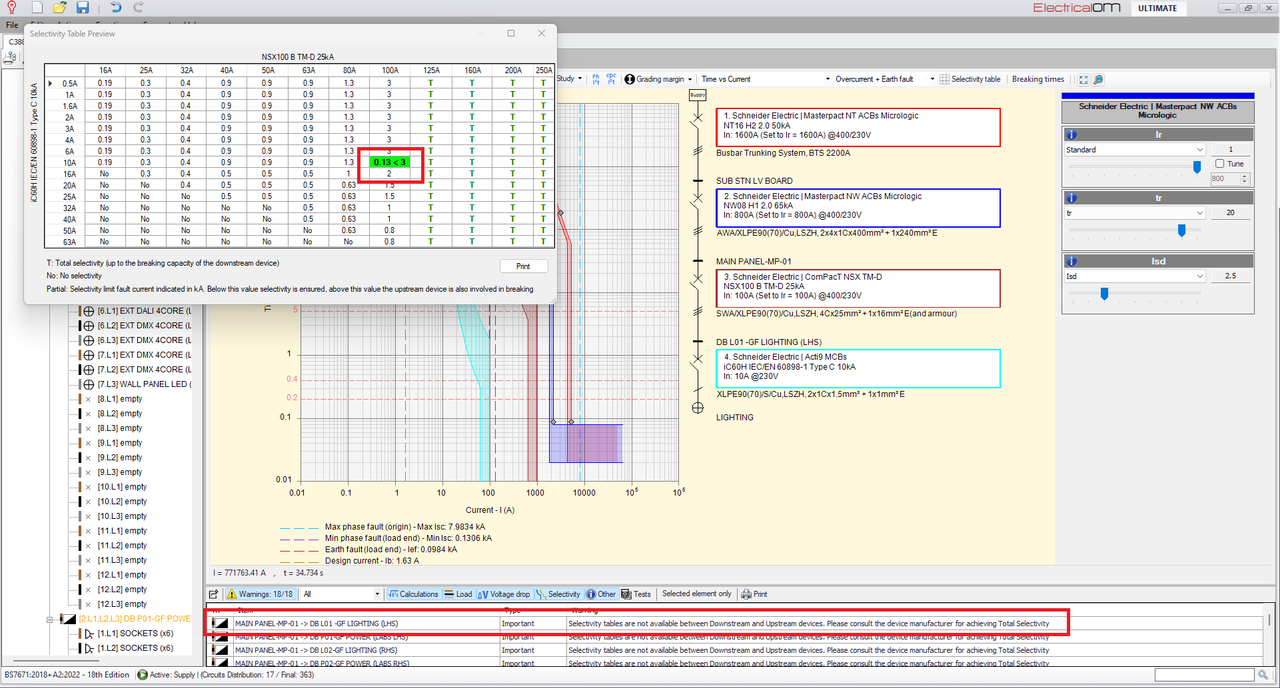1280x688 pixels.
Task: Collapse the DB P01-GF POWER tree node
Action: pyautogui.click(x=51, y=619)
